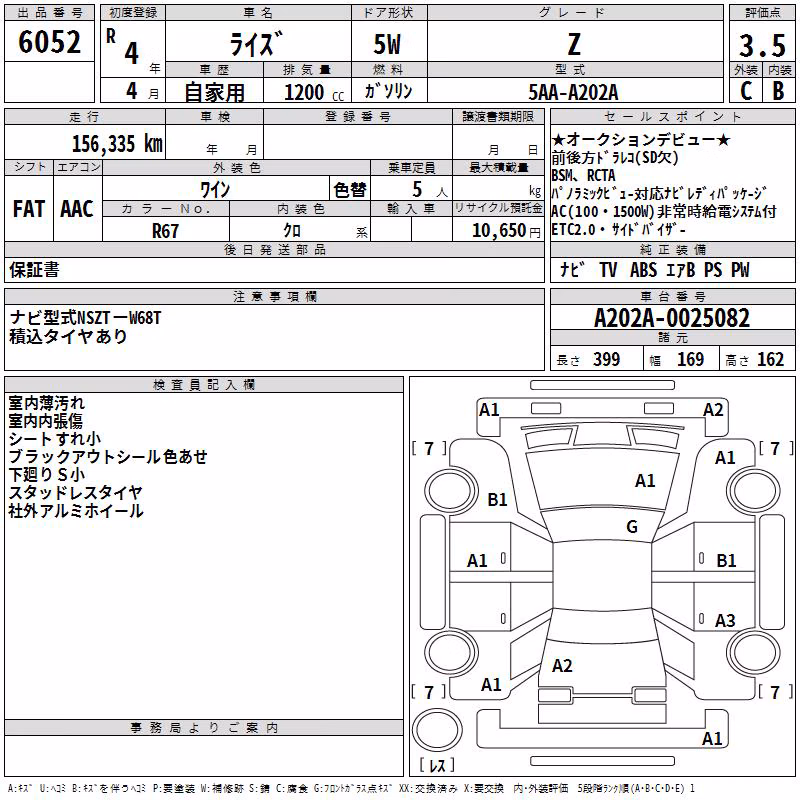Click the 色替 color change label
Screen dimensions: 800x800
350,190
